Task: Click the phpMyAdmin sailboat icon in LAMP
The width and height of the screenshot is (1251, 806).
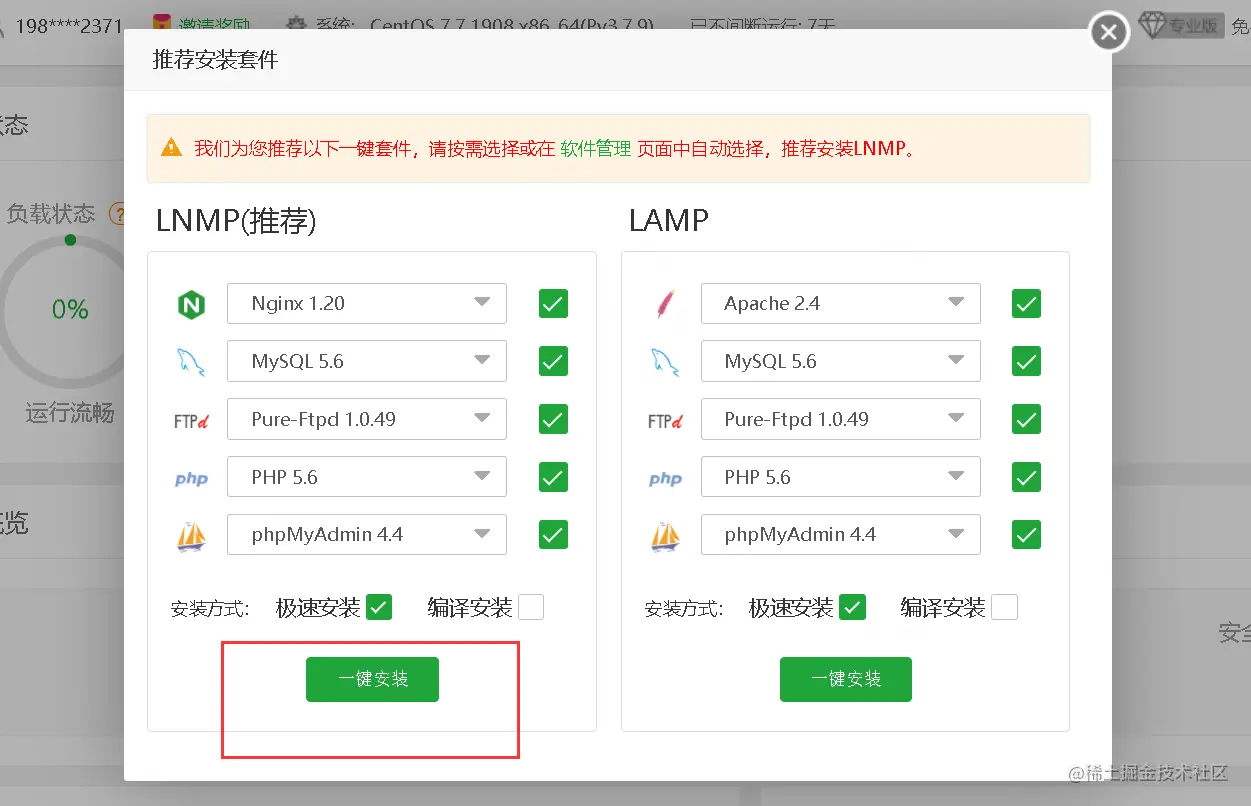Action: pyautogui.click(x=664, y=537)
